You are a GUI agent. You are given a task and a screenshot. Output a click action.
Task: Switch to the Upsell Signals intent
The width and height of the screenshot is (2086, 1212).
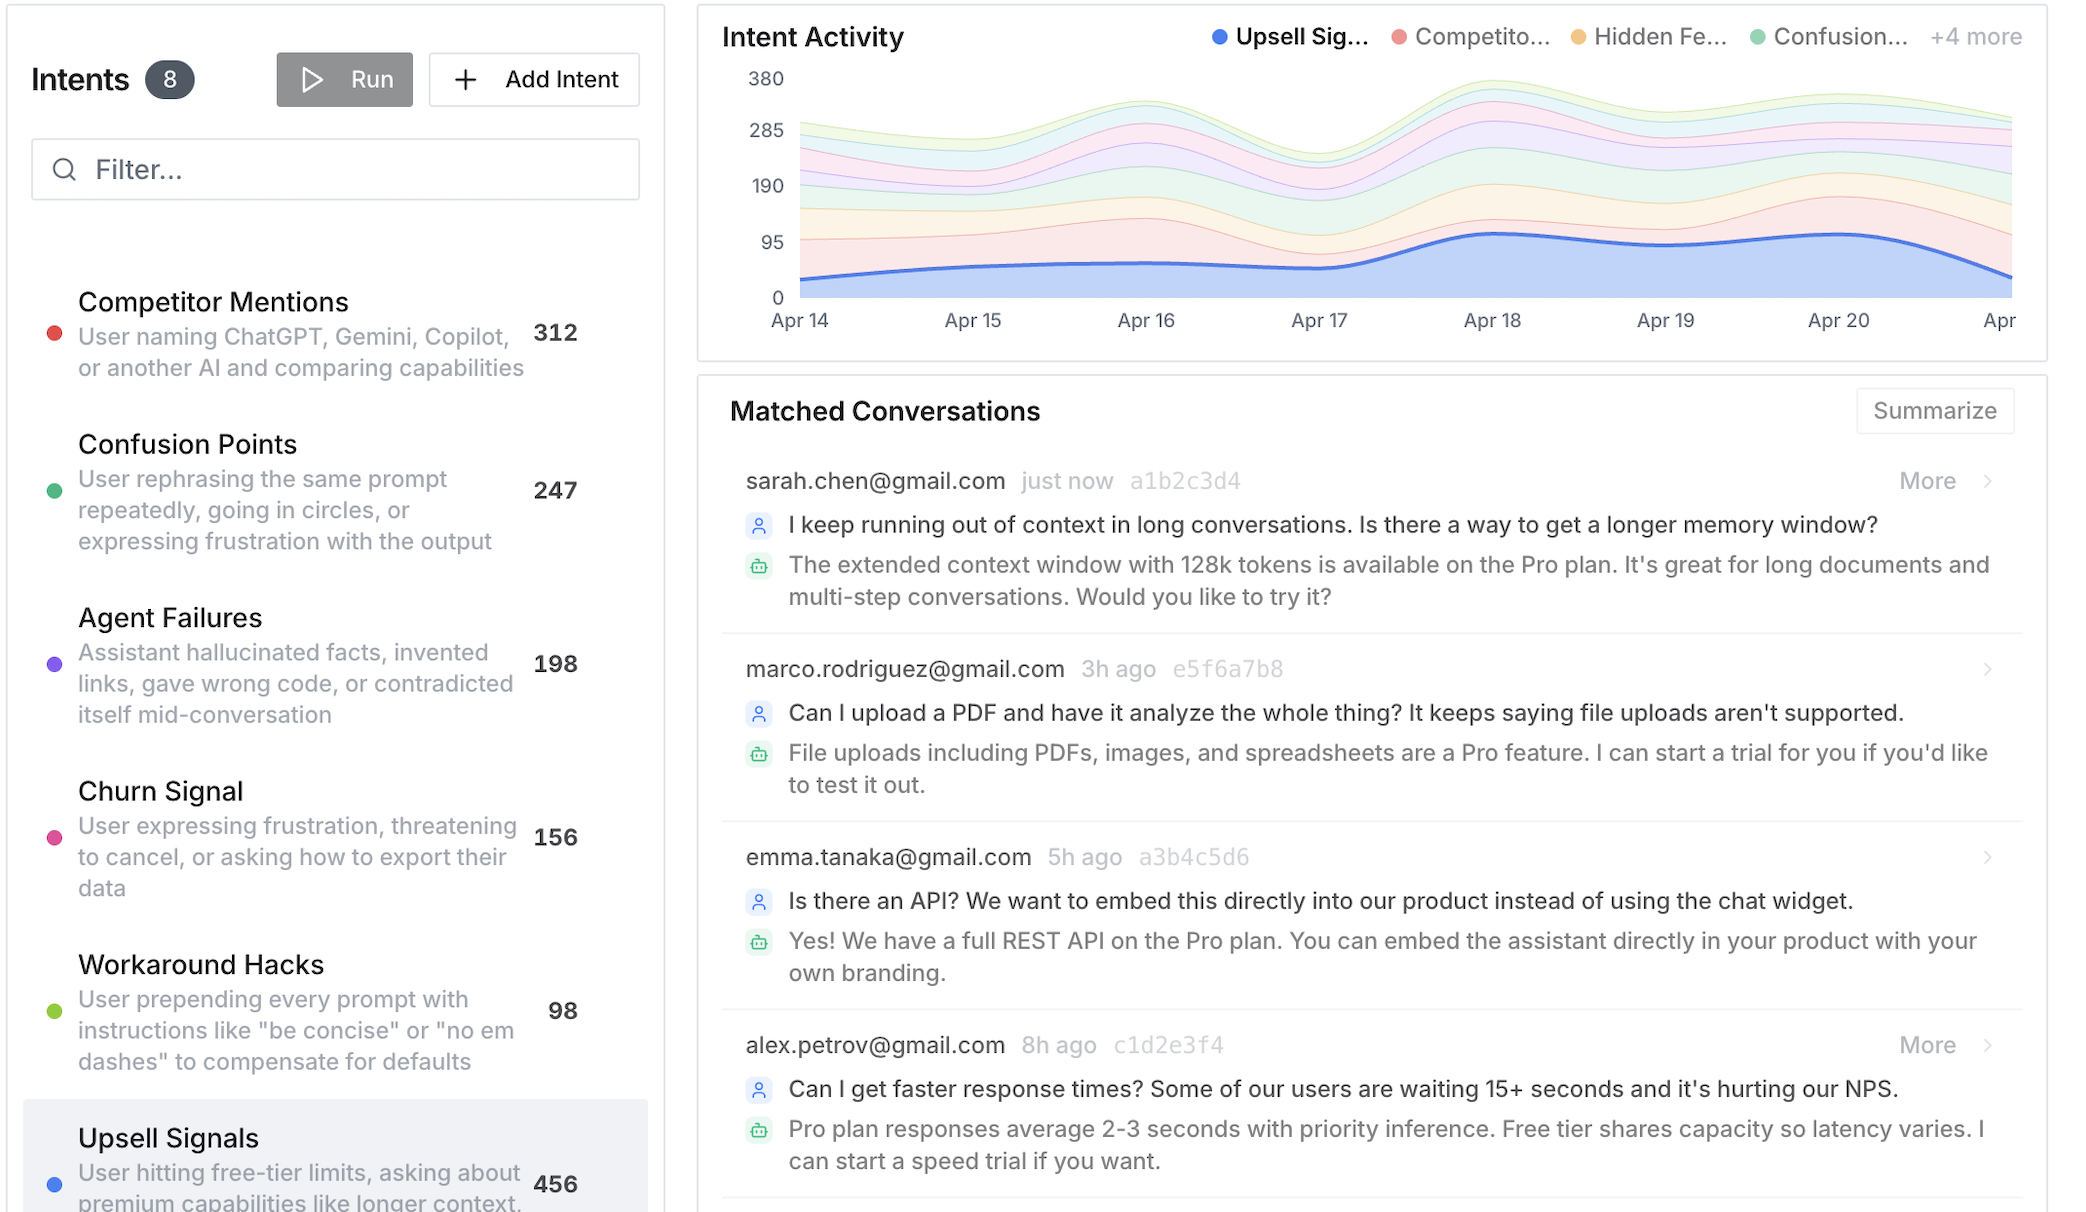coord(168,1138)
